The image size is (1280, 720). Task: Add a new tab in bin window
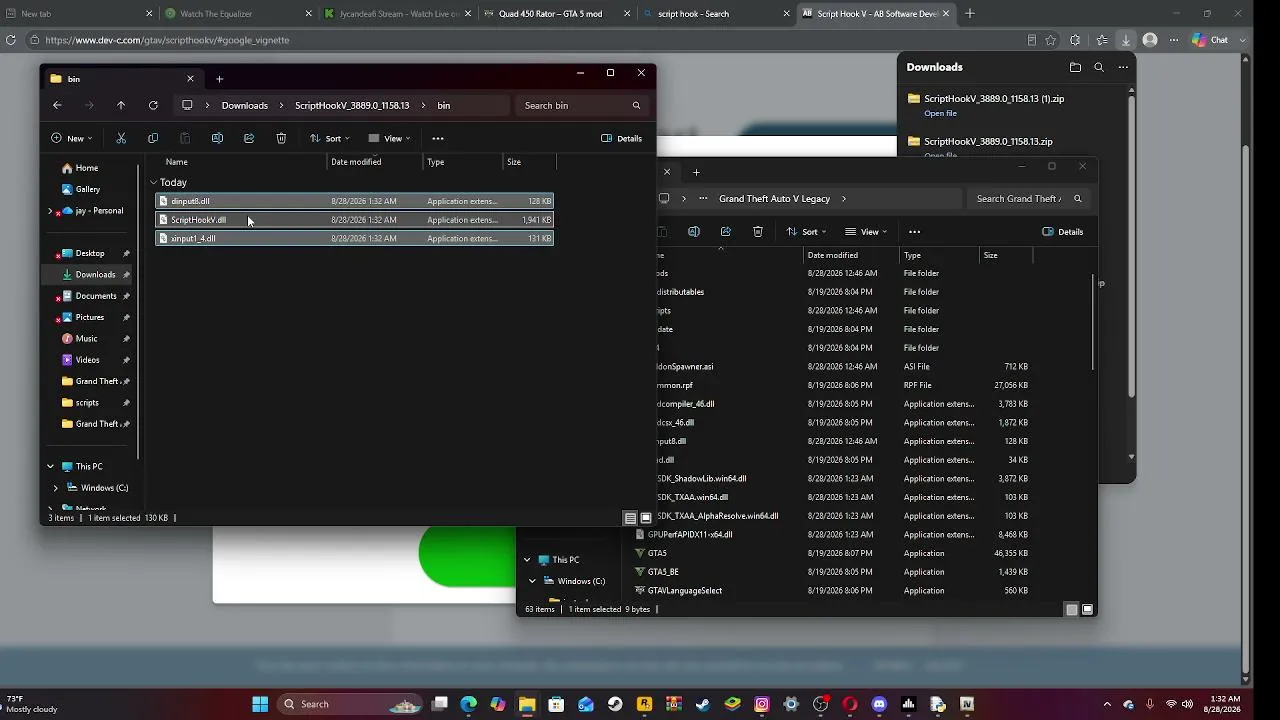point(219,79)
